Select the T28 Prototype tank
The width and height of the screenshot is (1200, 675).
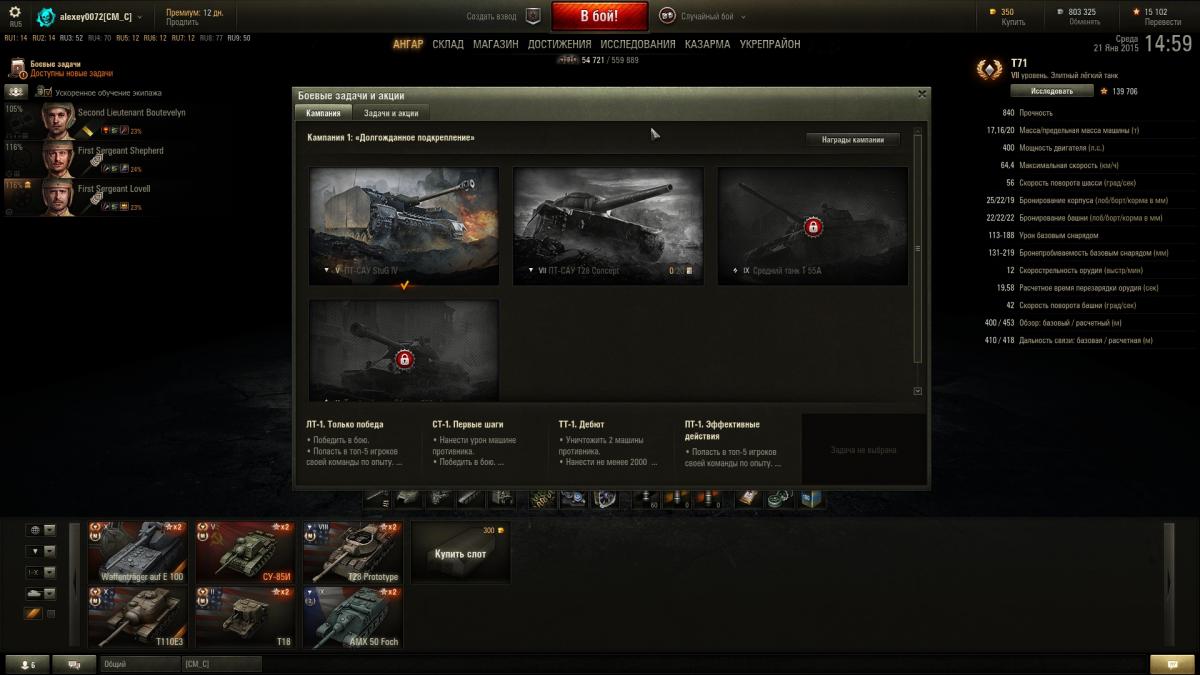(x=352, y=552)
